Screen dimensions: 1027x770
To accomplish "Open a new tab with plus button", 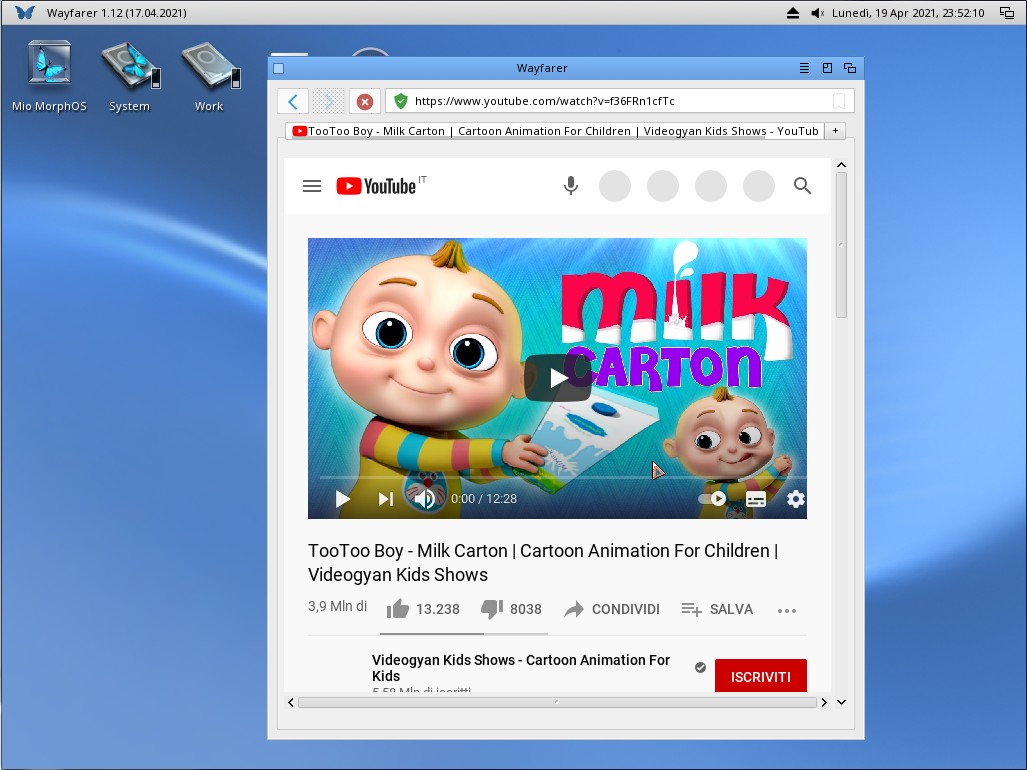I will [836, 131].
